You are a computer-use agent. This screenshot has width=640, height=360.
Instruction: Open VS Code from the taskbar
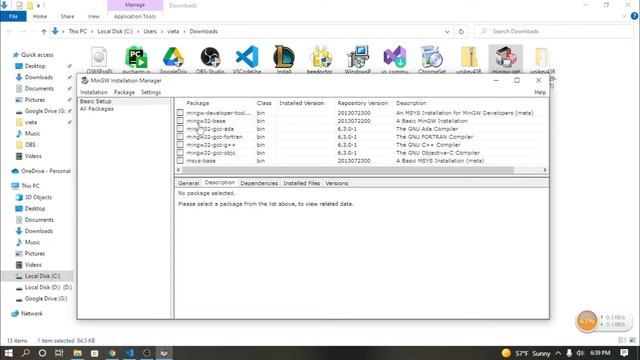tap(129, 353)
